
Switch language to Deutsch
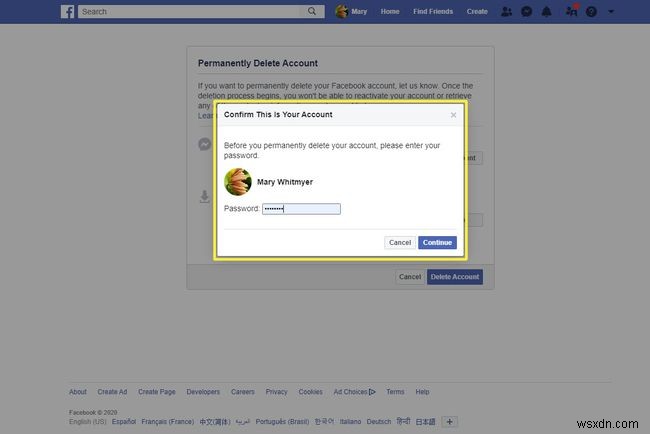point(379,422)
